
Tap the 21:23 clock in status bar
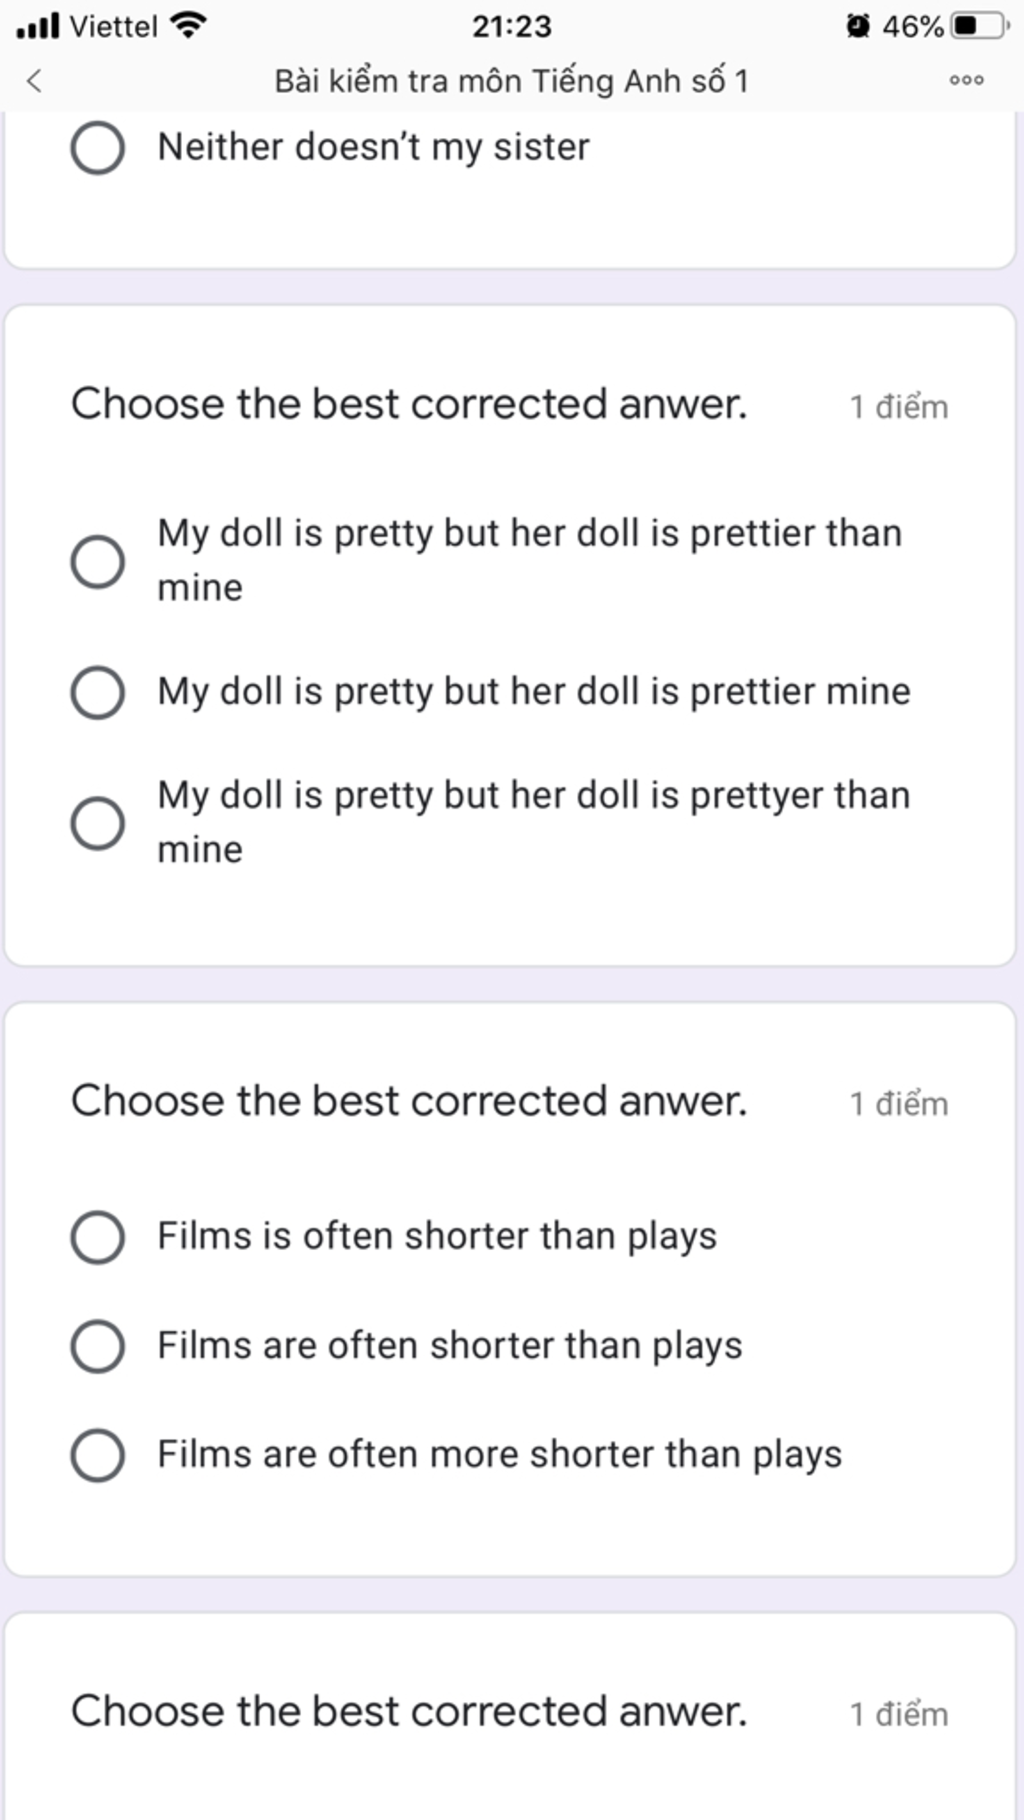tap(512, 26)
